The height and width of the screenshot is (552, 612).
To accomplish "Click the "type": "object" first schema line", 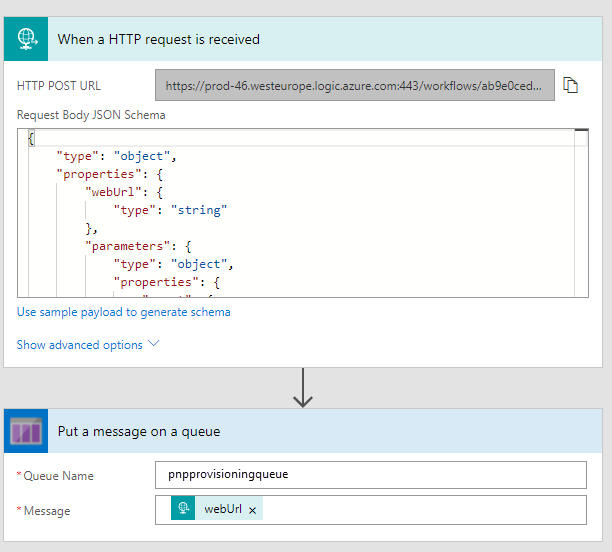I will tap(116, 156).
